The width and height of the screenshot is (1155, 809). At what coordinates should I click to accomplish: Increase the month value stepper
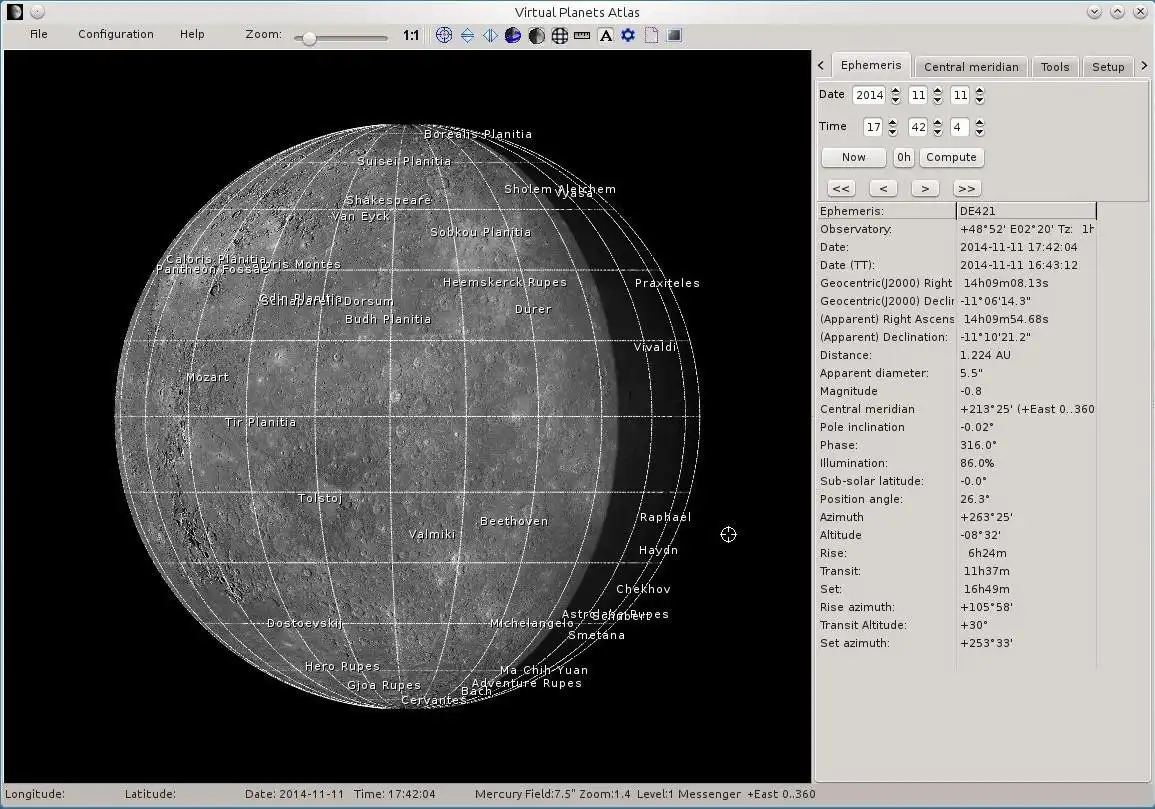tap(938, 91)
